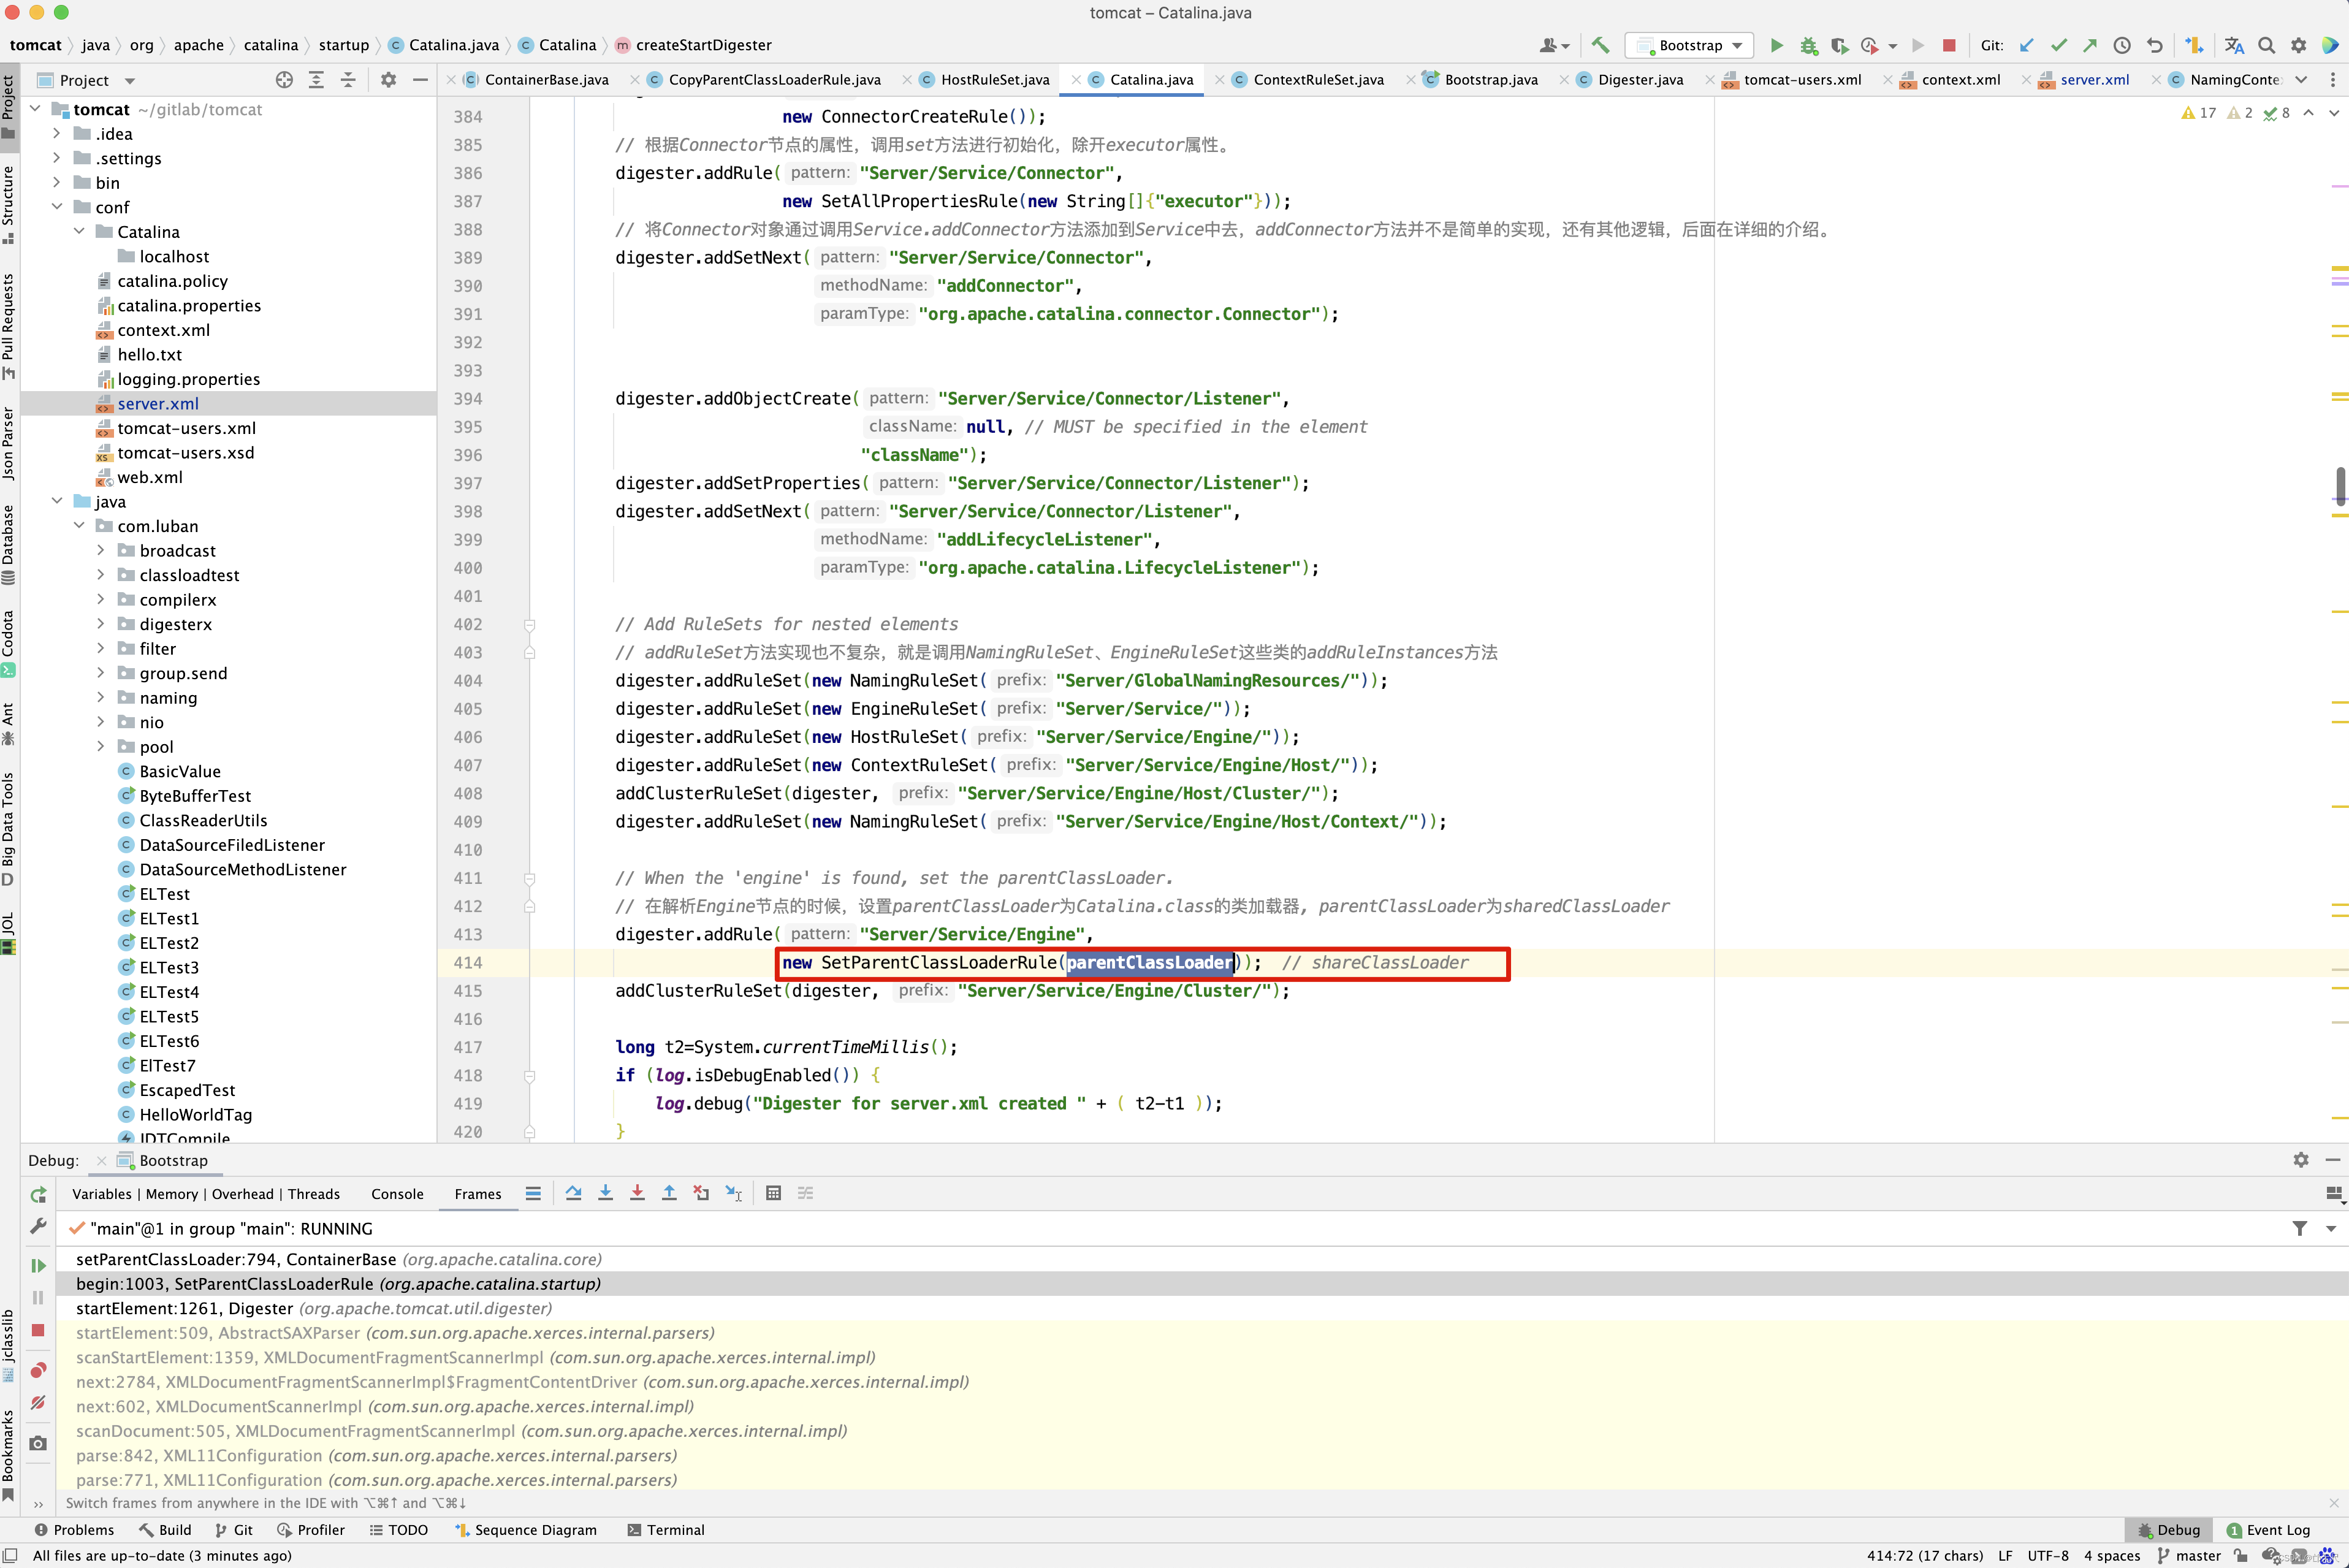2349x1568 pixels.
Task: Click the Rerun Bootstrap debug icon
Action: coord(38,1195)
